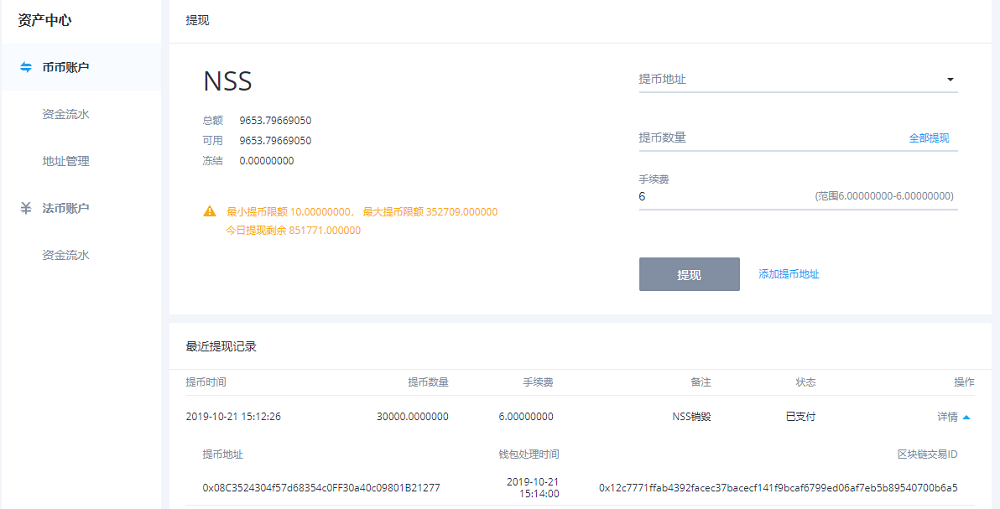Click the orange warning triangle icon
The image size is (1000, 509).
tap(209, 211)
